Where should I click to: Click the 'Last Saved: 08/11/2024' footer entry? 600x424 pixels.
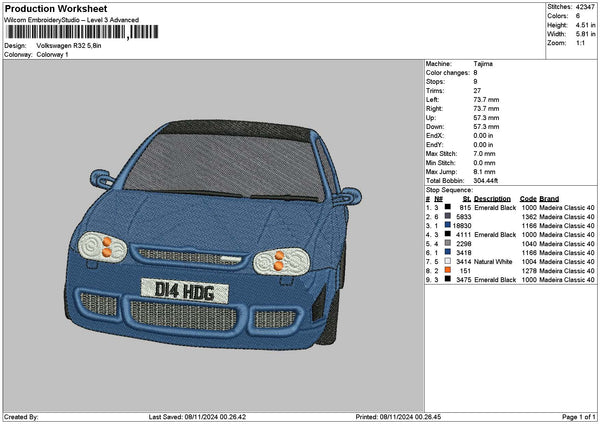197,417
